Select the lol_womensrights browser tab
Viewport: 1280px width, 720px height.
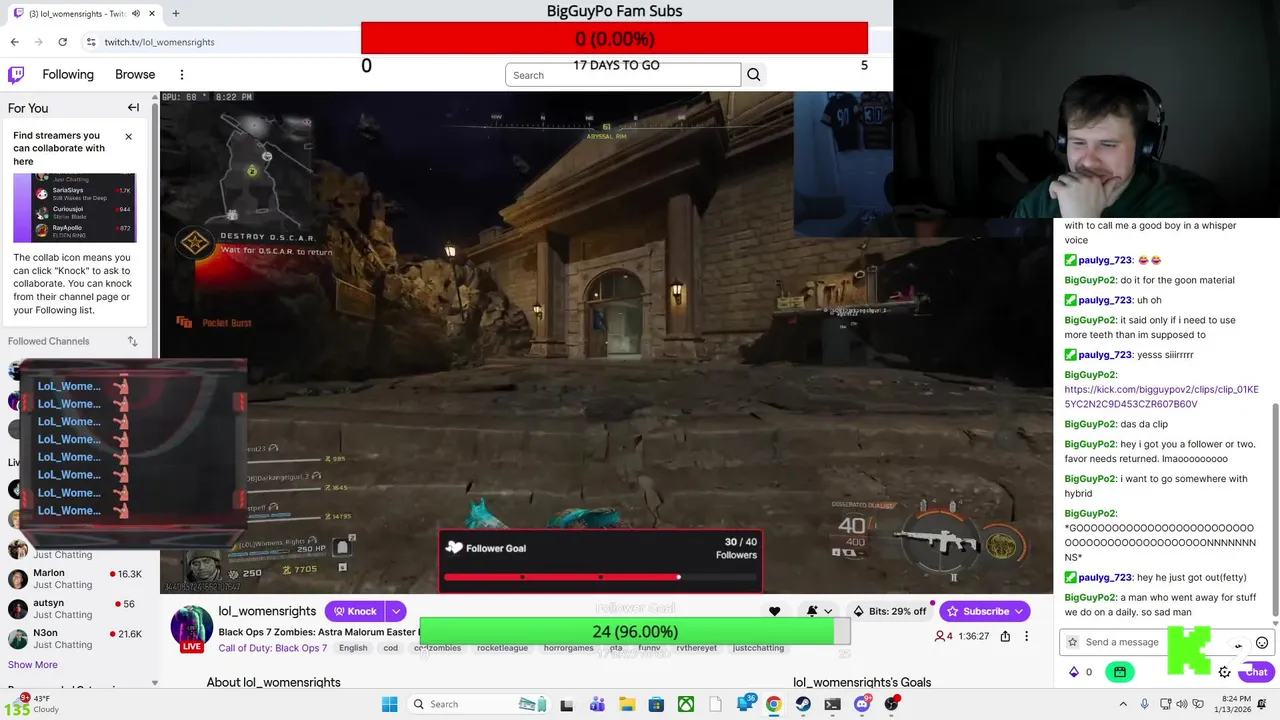click(x=85, y=14)
